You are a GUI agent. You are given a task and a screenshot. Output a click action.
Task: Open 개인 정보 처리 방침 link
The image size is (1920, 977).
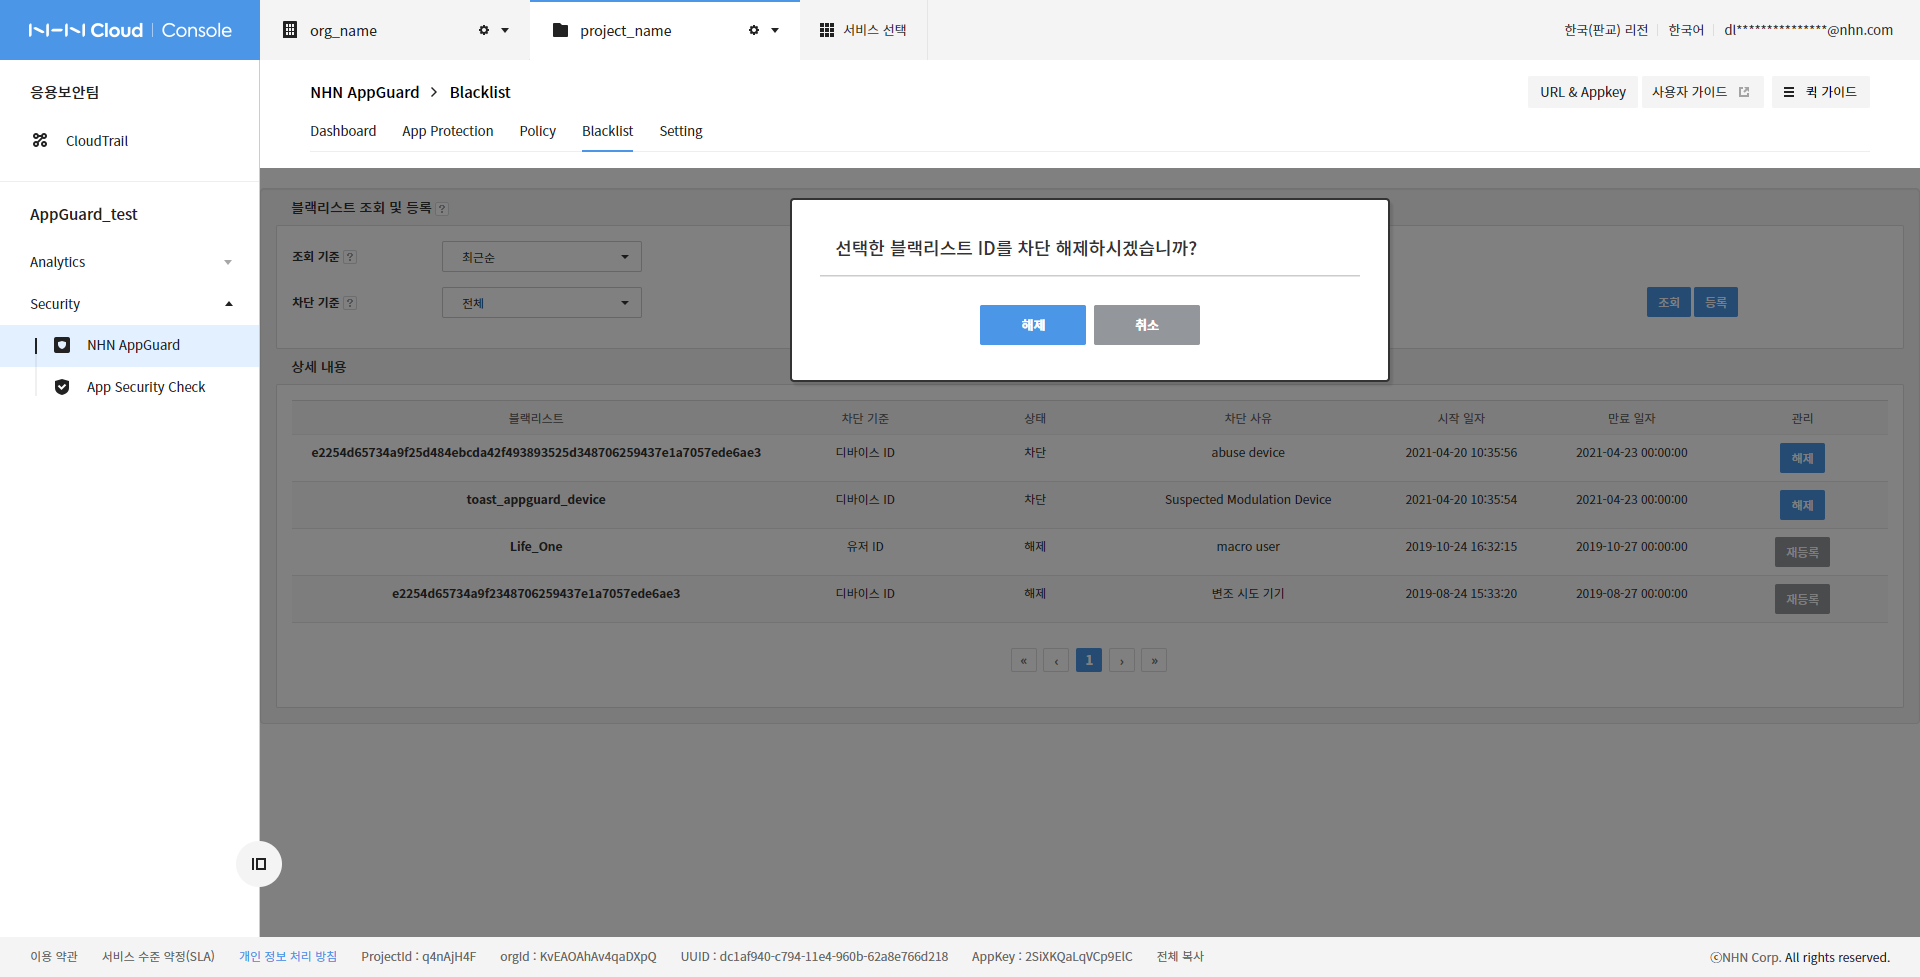click(x=288, y=957)
